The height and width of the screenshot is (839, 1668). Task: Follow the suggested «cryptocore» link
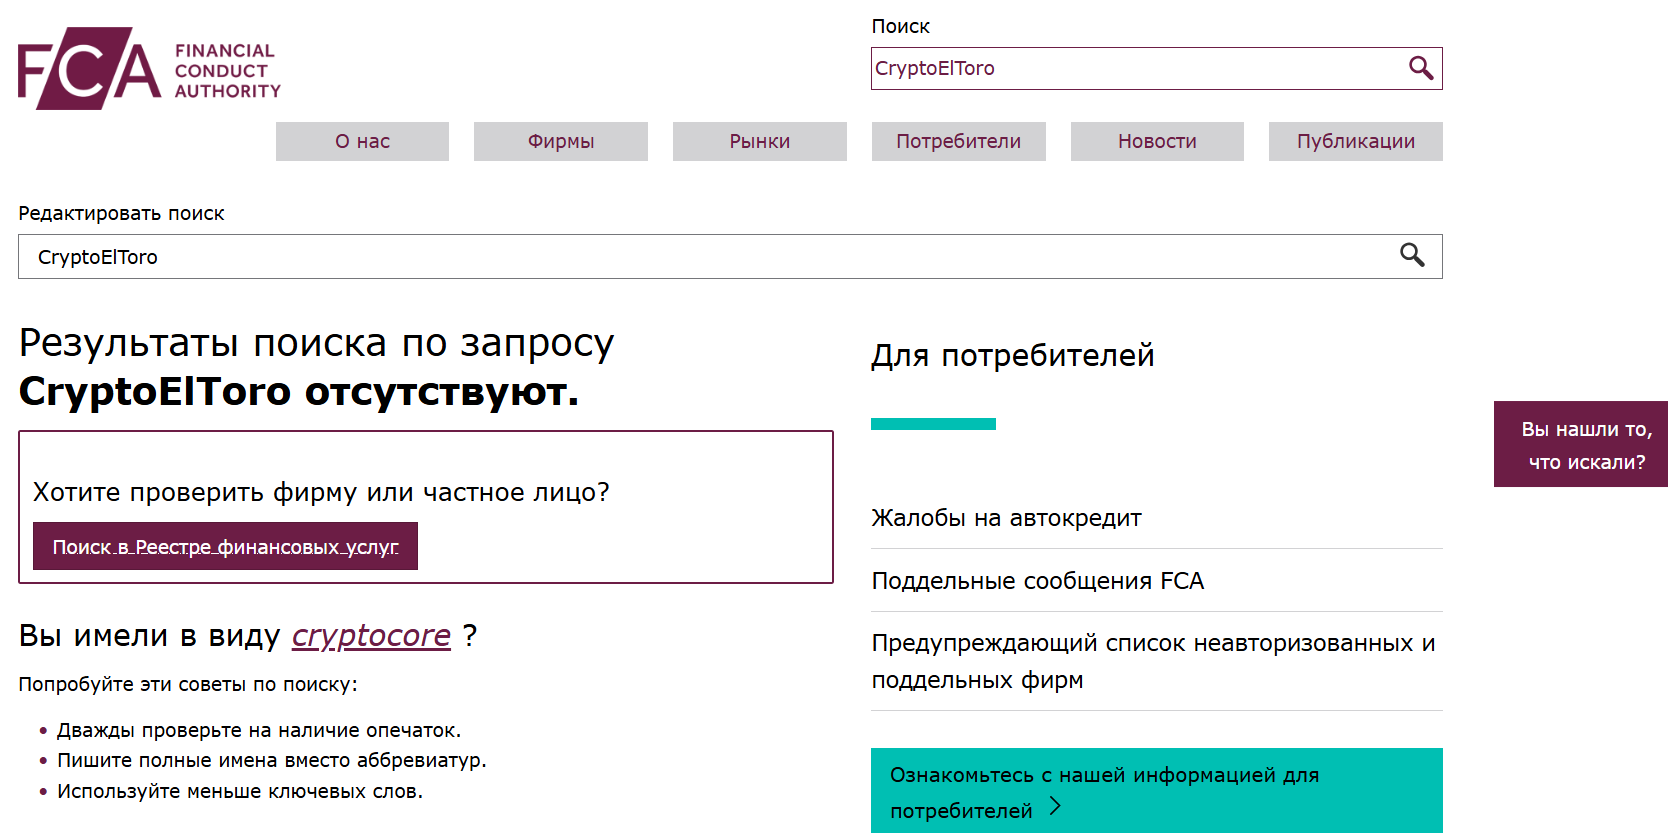point(371,636)
